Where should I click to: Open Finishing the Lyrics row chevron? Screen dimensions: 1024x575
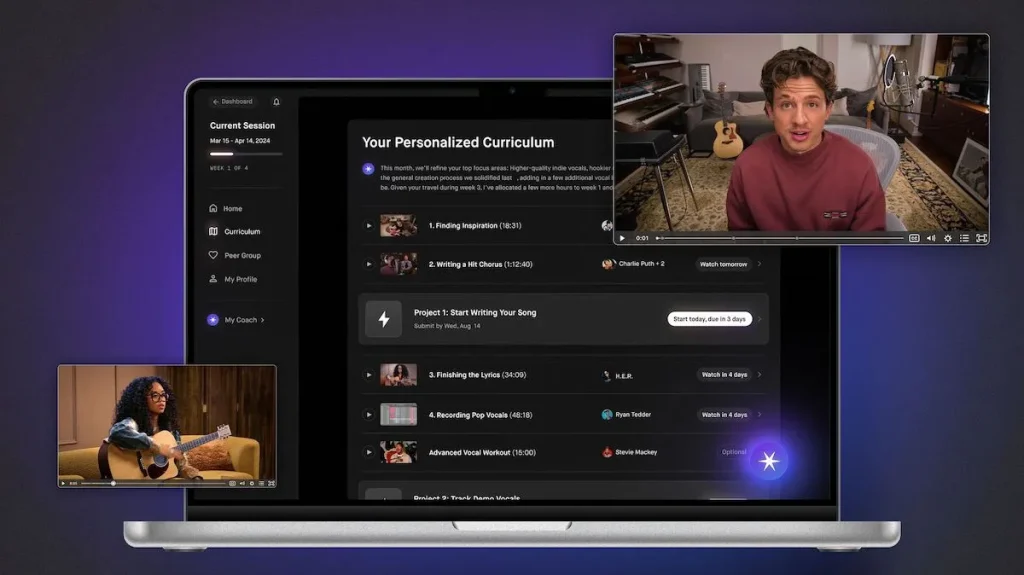point(760,374)
